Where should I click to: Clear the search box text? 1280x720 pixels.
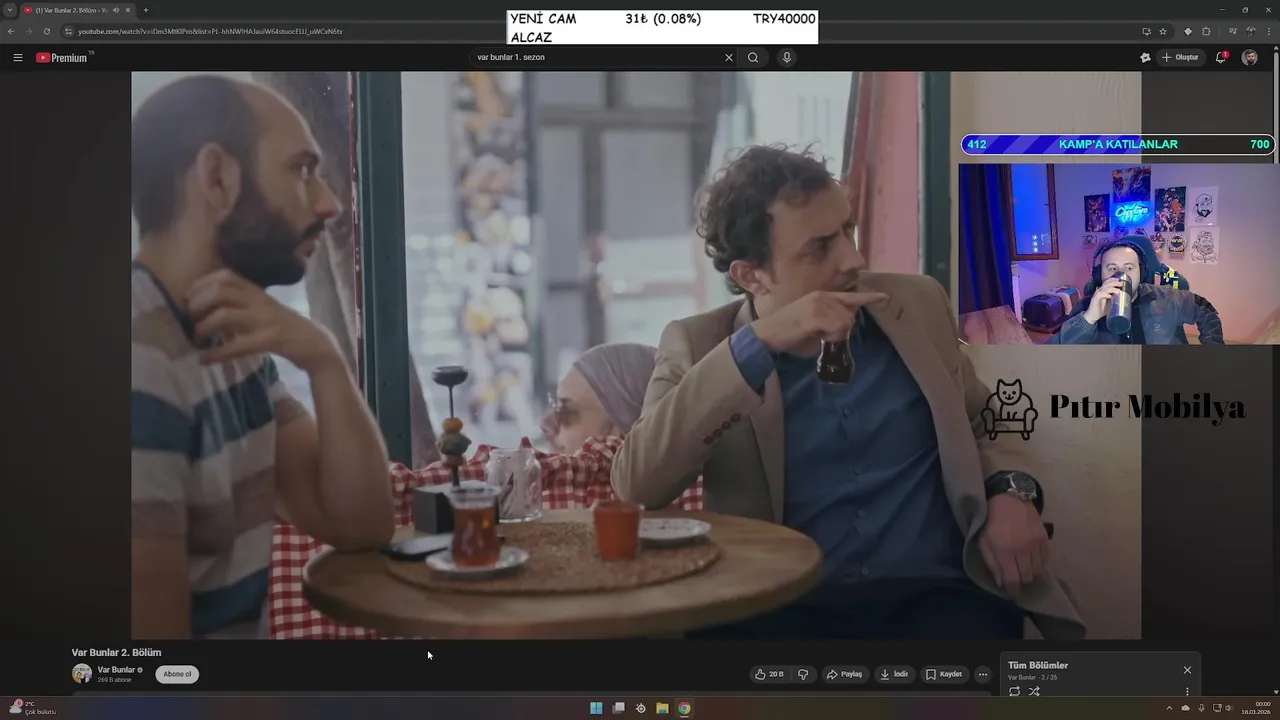(x=729, y=57)
